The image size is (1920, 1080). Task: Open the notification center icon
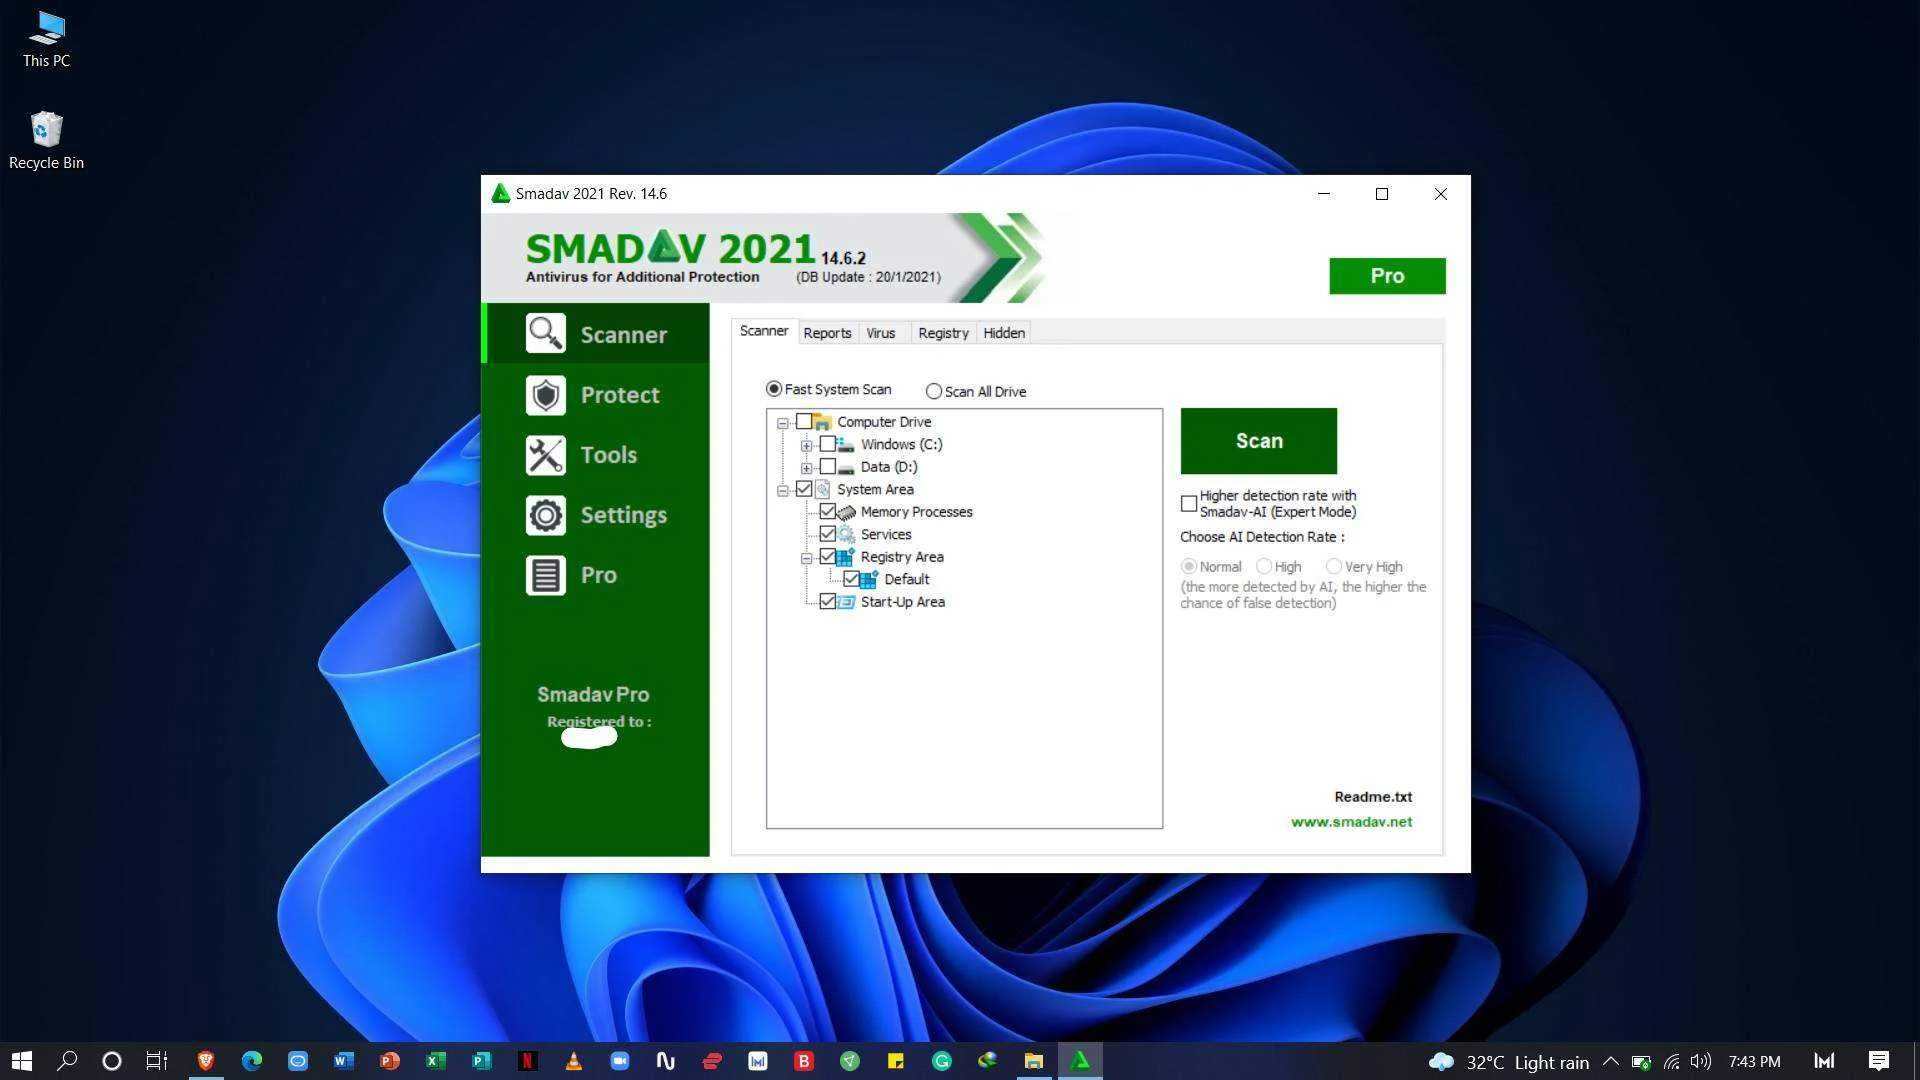(x=1878, y=1061)
